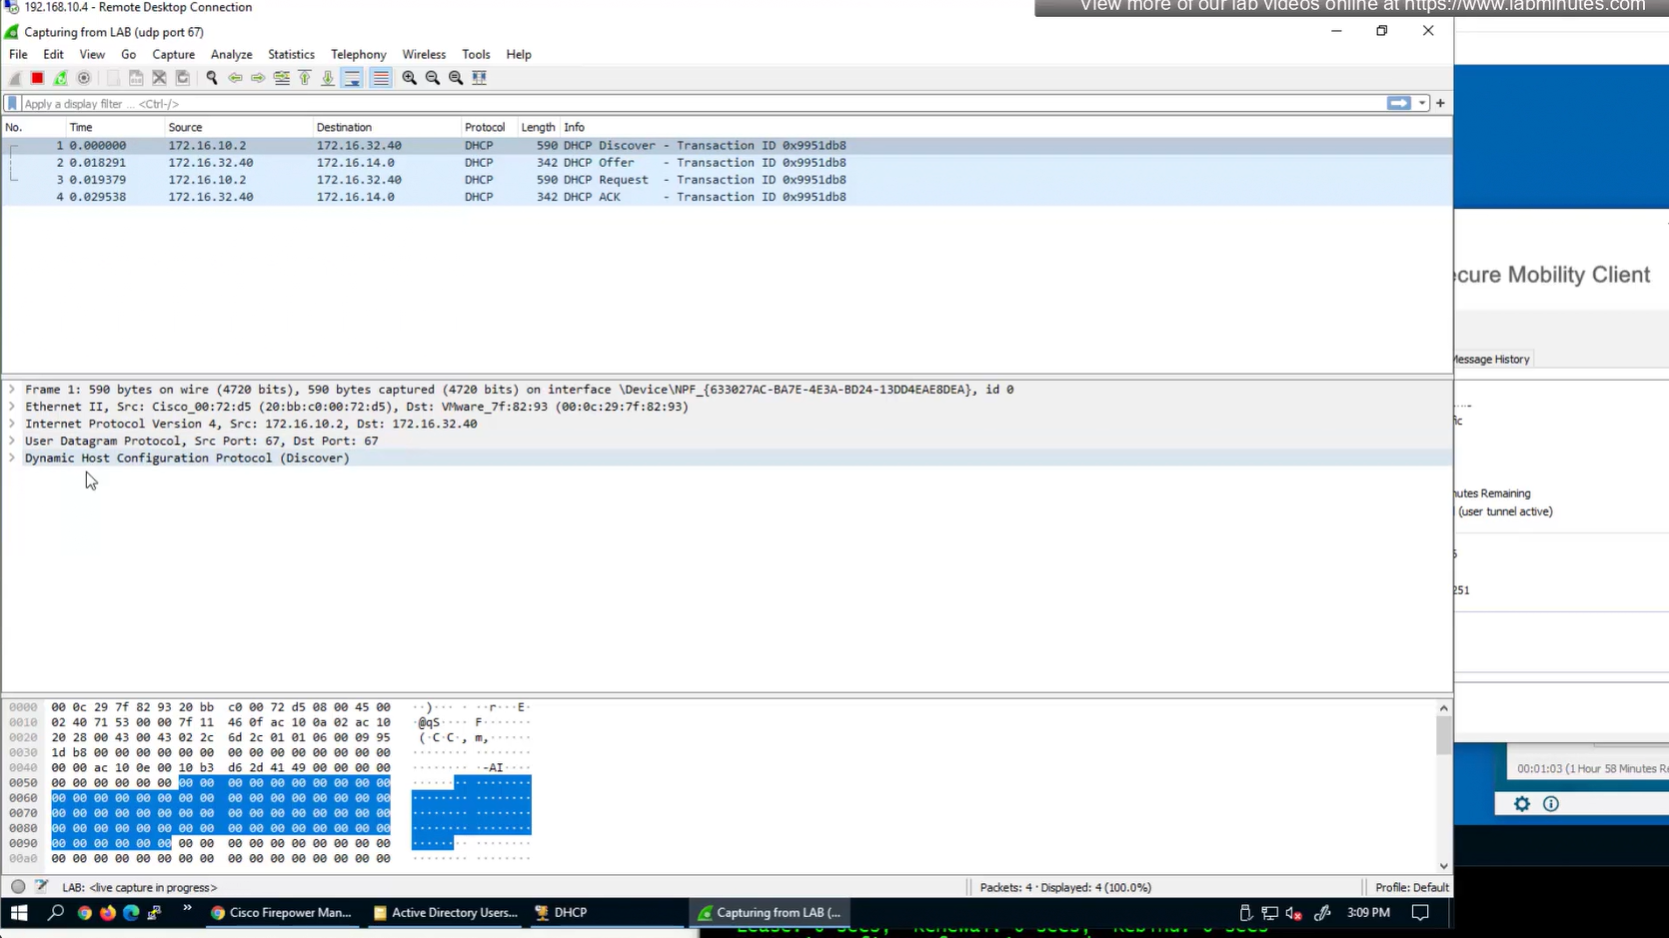Toggle the display filter bookmark button
Image resolution: width=1669 pixels, height=938 pixels.
point(12,104)
